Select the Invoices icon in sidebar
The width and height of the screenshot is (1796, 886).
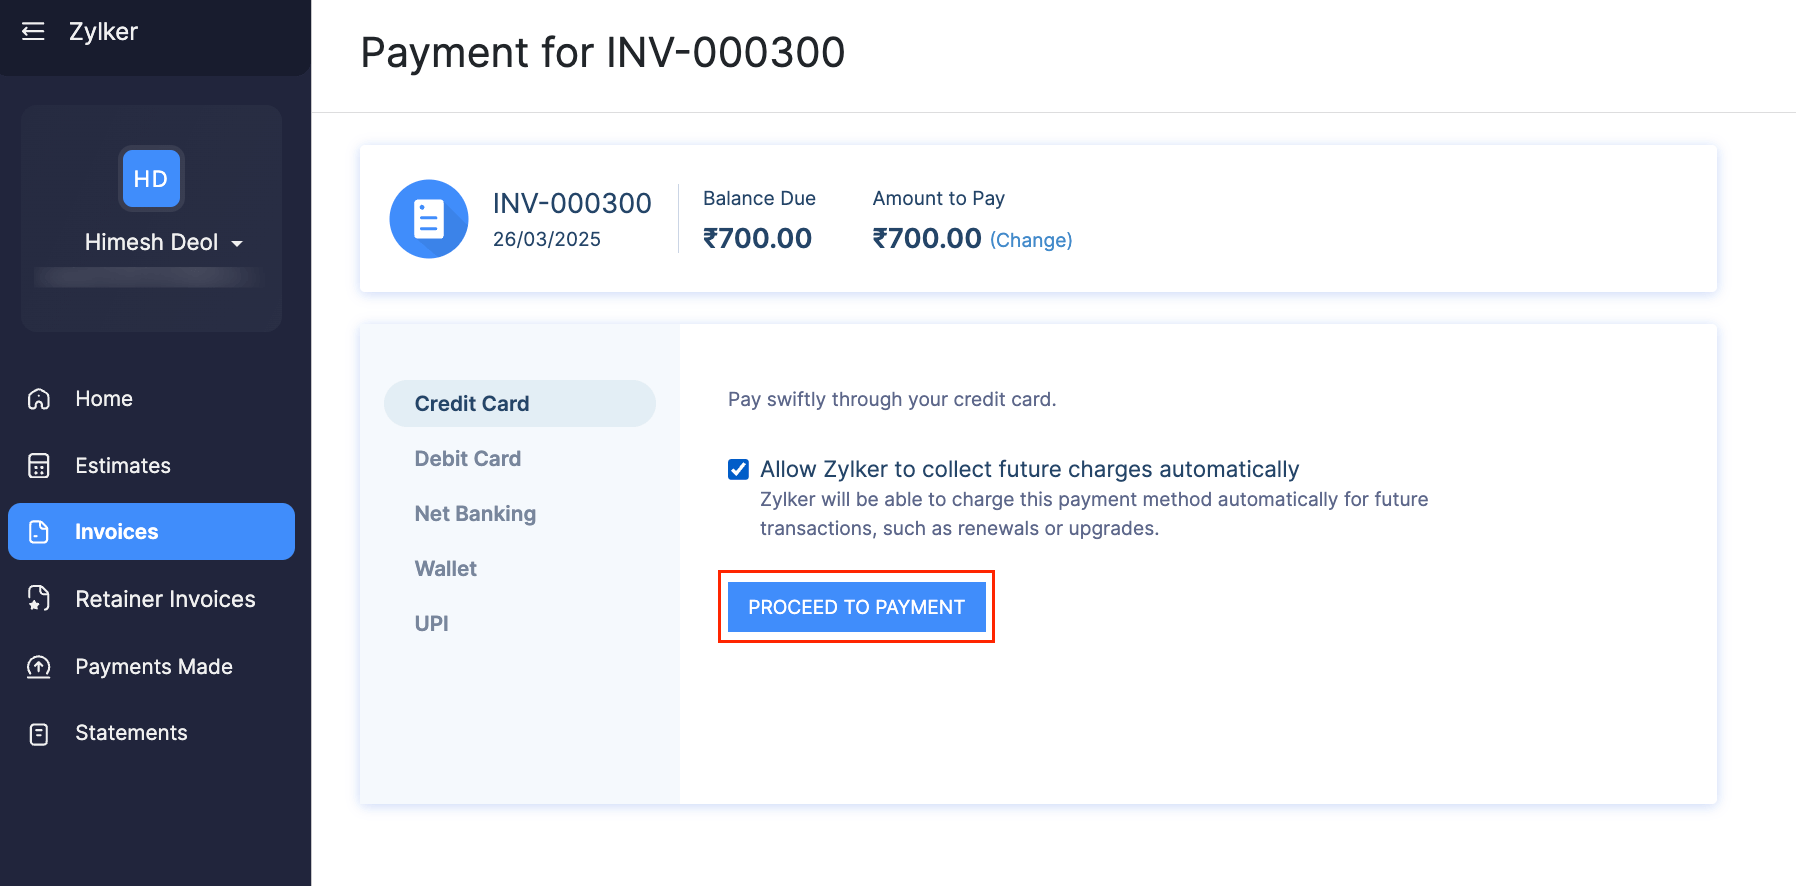[38, 531]
